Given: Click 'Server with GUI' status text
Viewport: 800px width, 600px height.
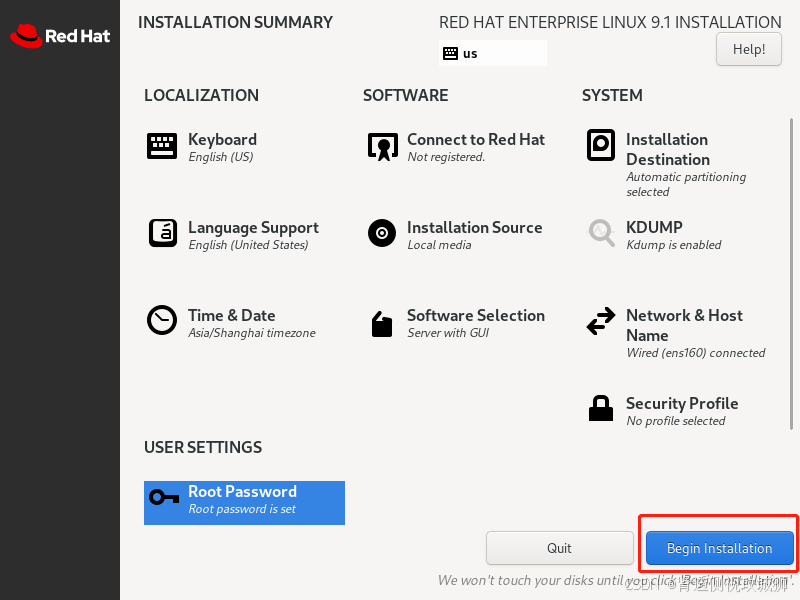Looking at the screenshot, I should coord(448,333).
